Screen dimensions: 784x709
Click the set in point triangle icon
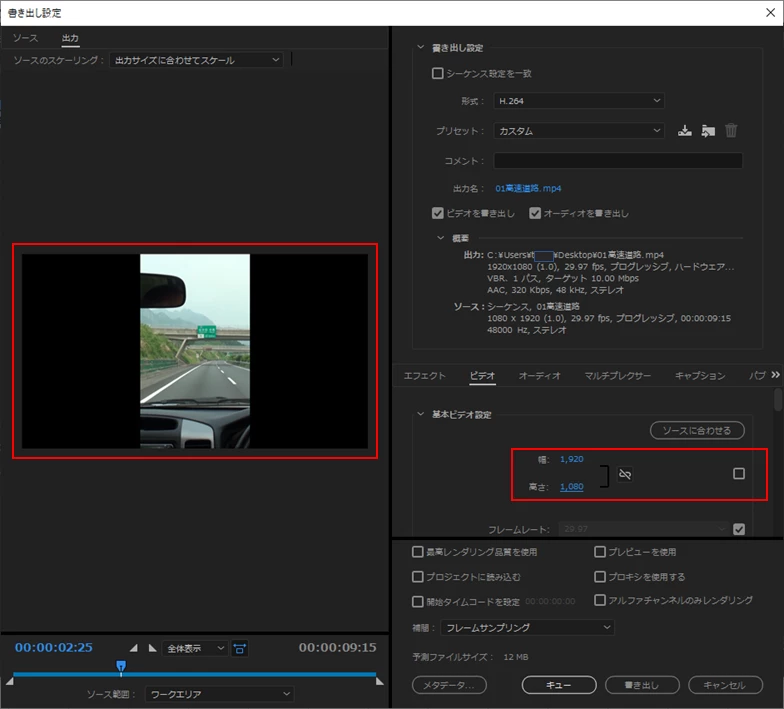click(x=134, y=648)
